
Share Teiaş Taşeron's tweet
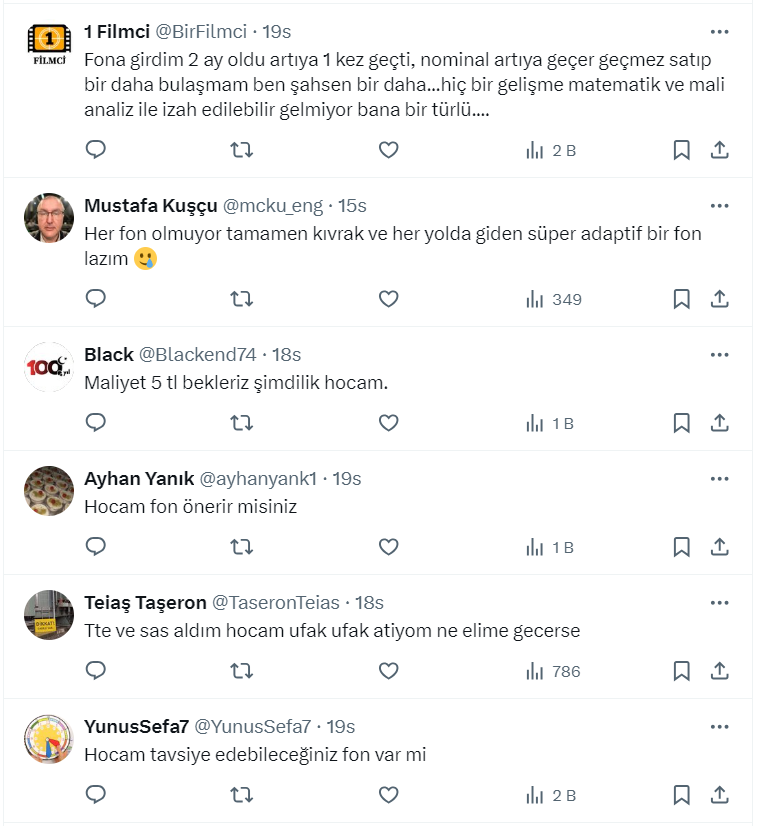click(x=719, y=671)
